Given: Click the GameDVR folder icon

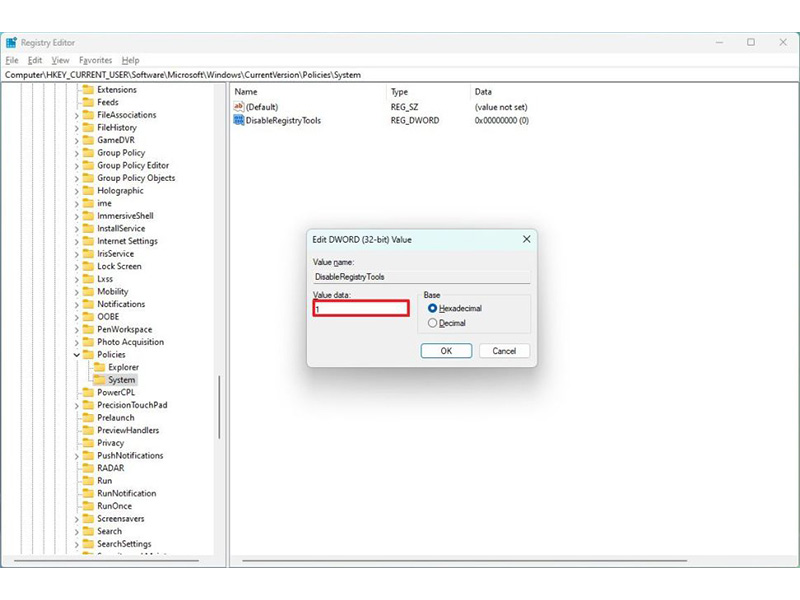Looking at the screenshot, I should tap(88, 140).
